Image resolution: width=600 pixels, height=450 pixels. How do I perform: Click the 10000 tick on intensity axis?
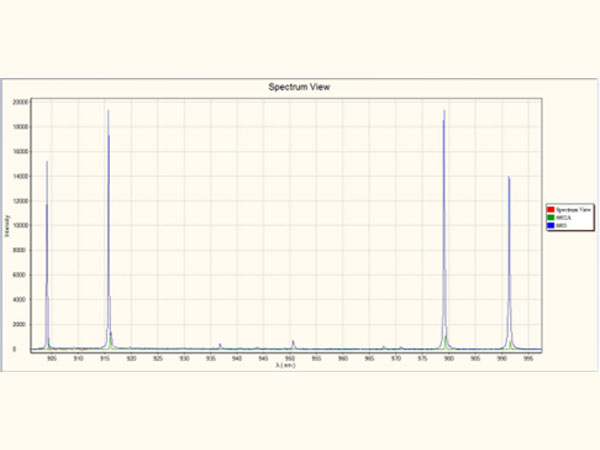tap(19, 226)
